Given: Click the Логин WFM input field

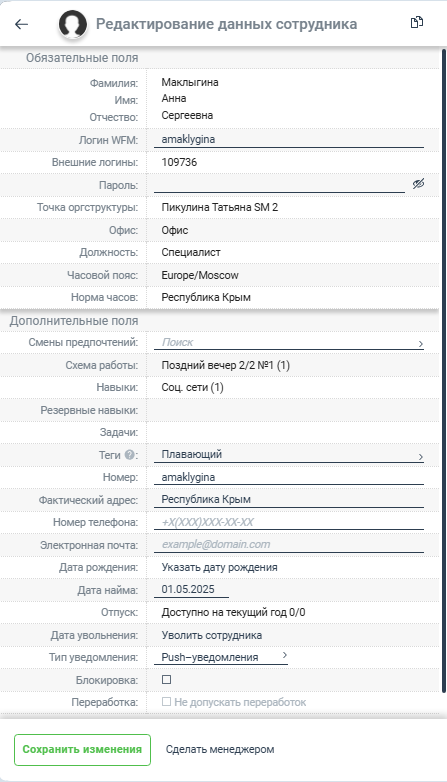Looking at the screenshot, I should [x=289, y=140].
